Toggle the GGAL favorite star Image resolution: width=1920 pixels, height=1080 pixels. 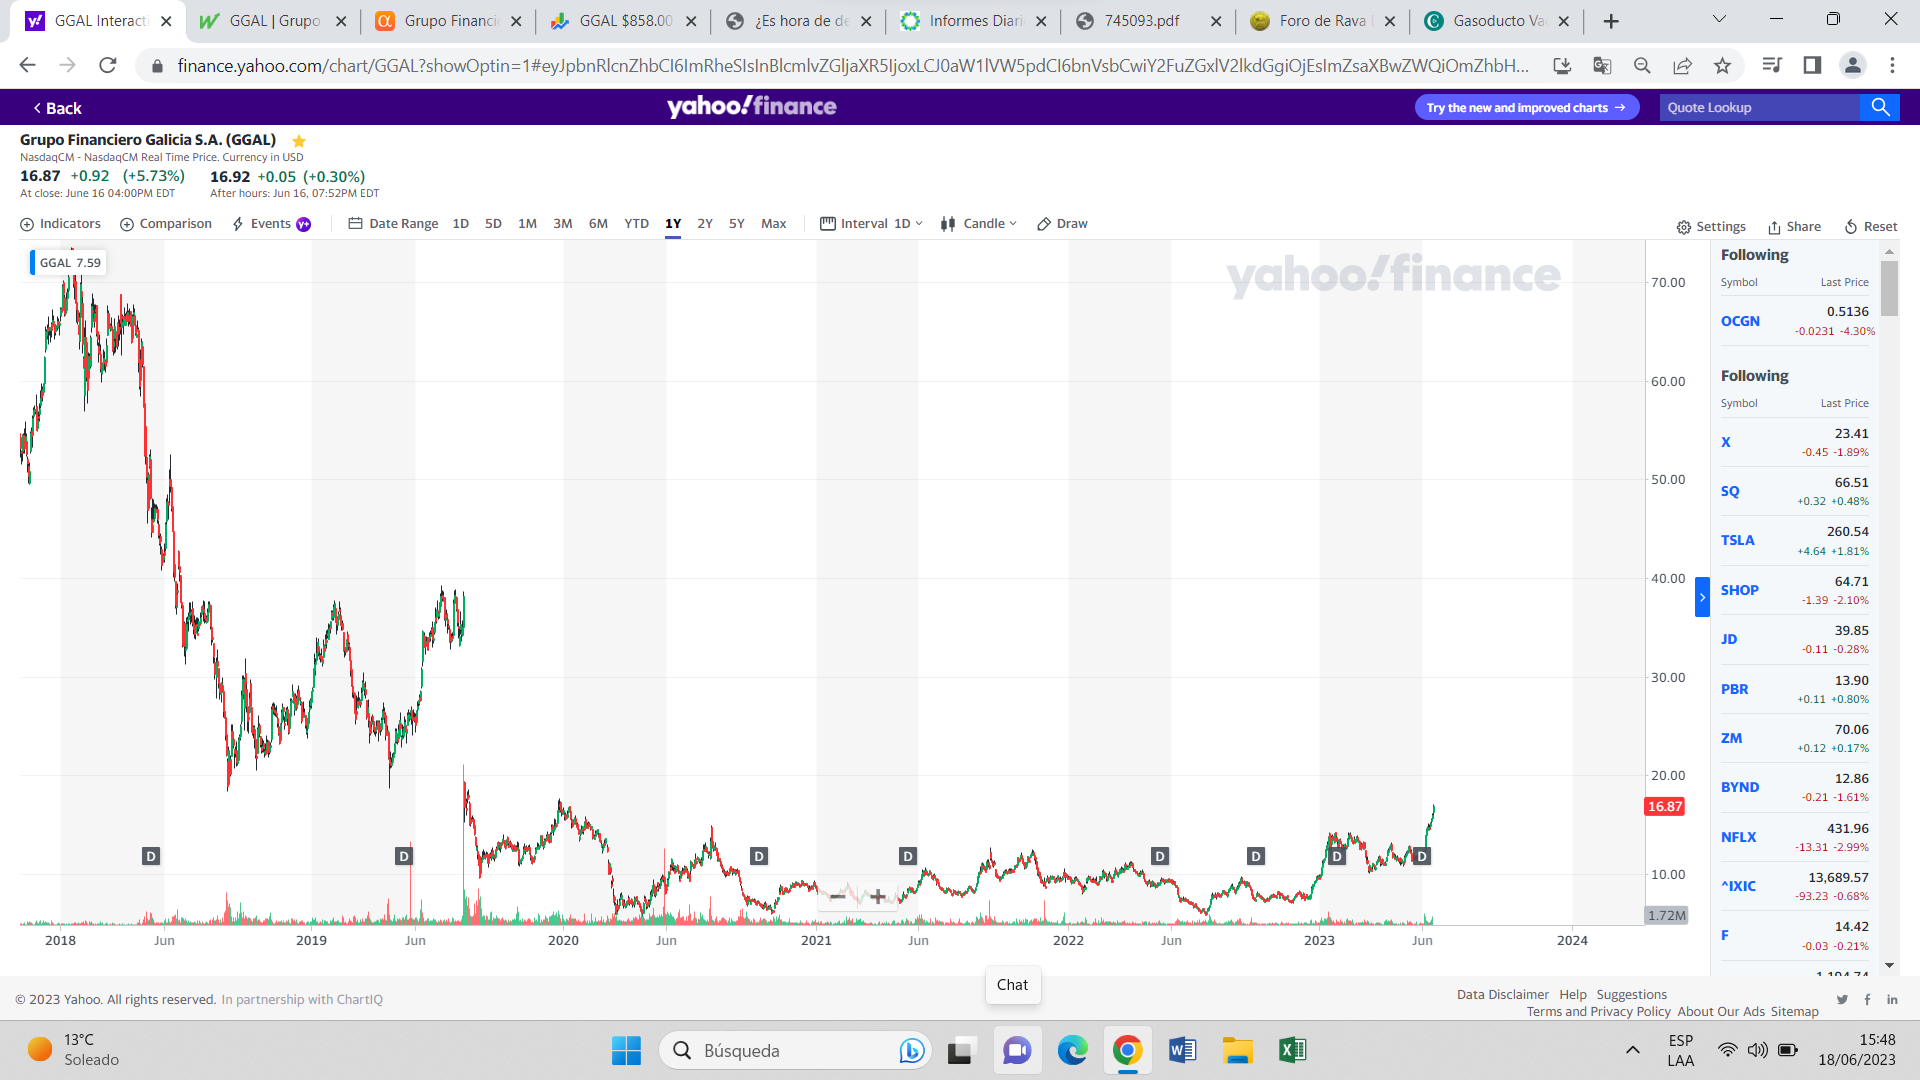click(299, 141)
